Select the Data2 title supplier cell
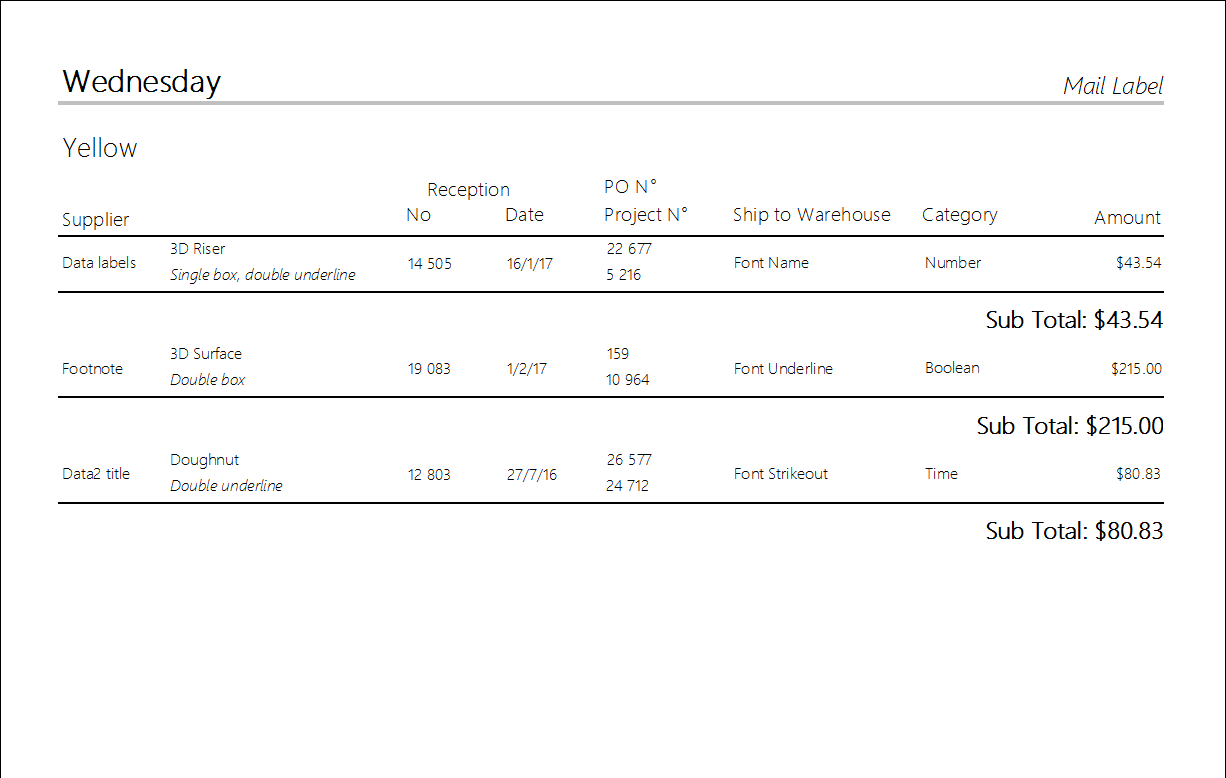This screenshot has height=778, width=1226. (96, 474)
